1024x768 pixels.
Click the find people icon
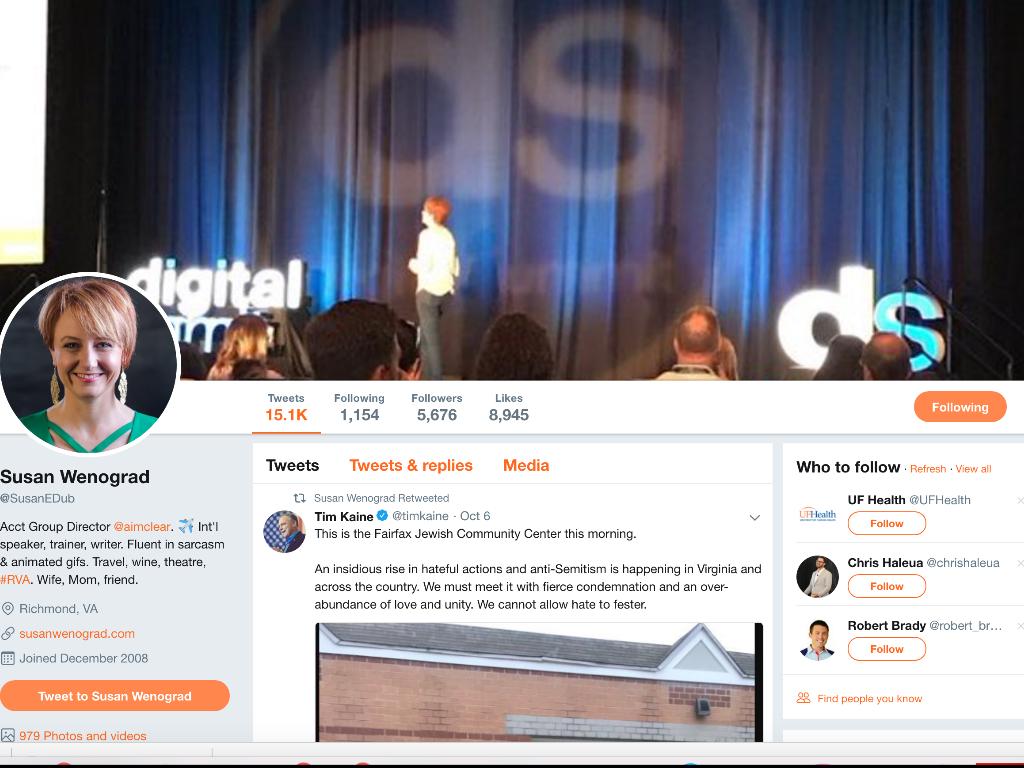(x=803, y=698)
